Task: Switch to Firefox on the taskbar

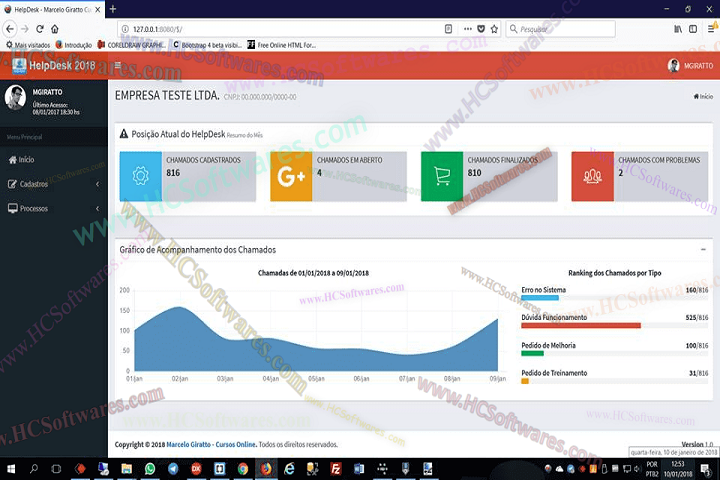Action: [x=266, y=469]
